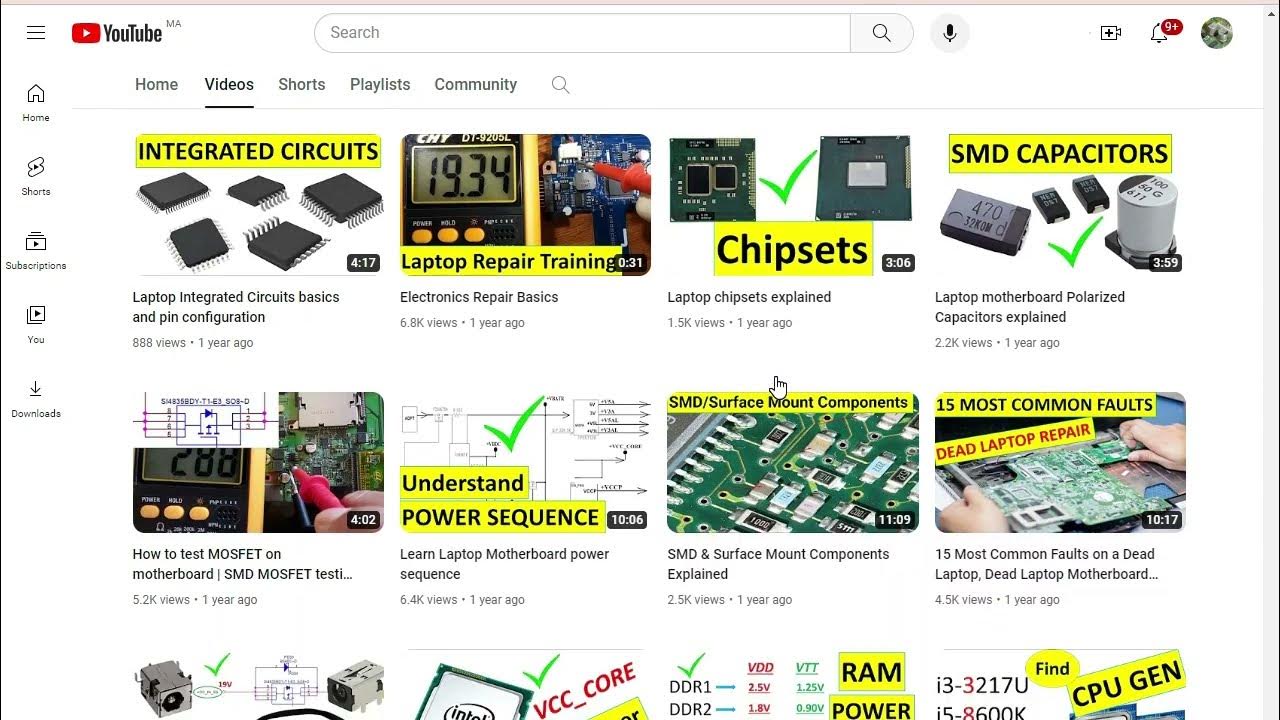Click '4.5K views • 1 year ago' text
1280x720 pixels.
(x=997, y=600)
